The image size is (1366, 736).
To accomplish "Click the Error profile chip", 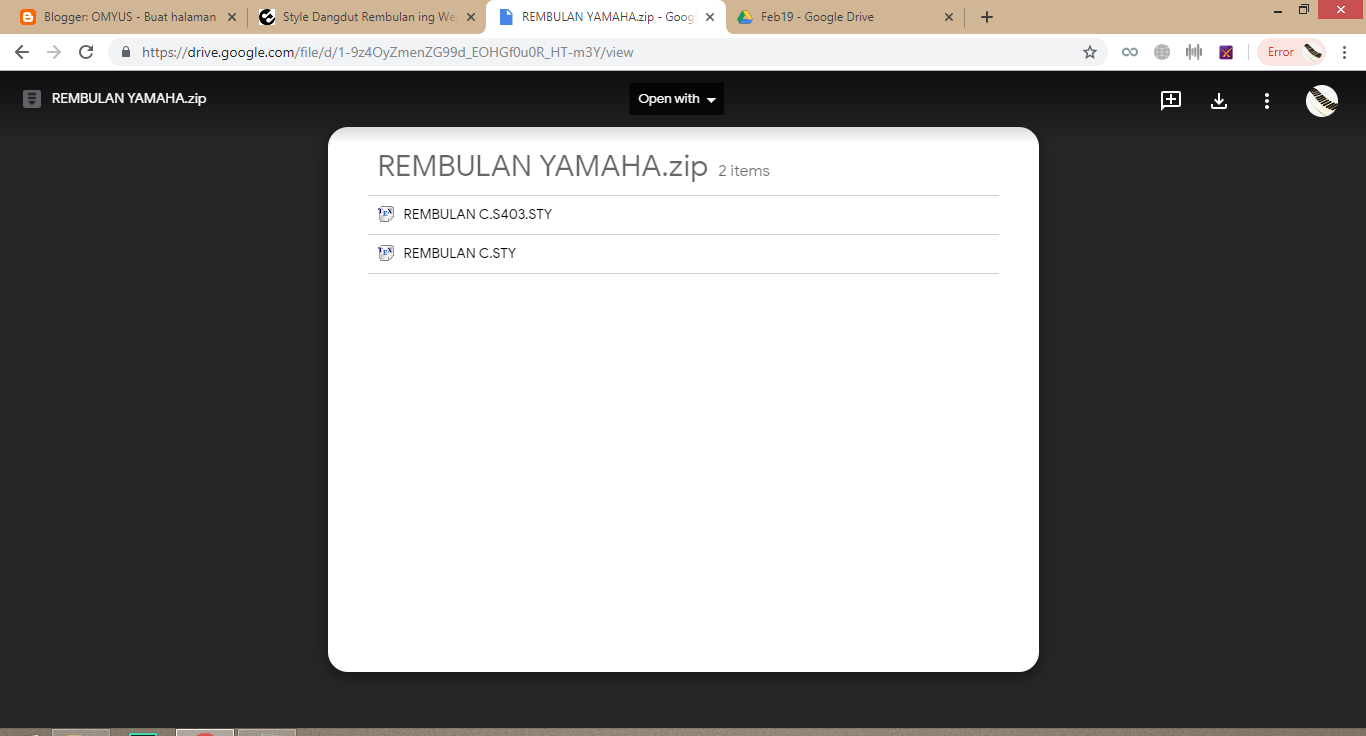I will [x=1292, y=52].
